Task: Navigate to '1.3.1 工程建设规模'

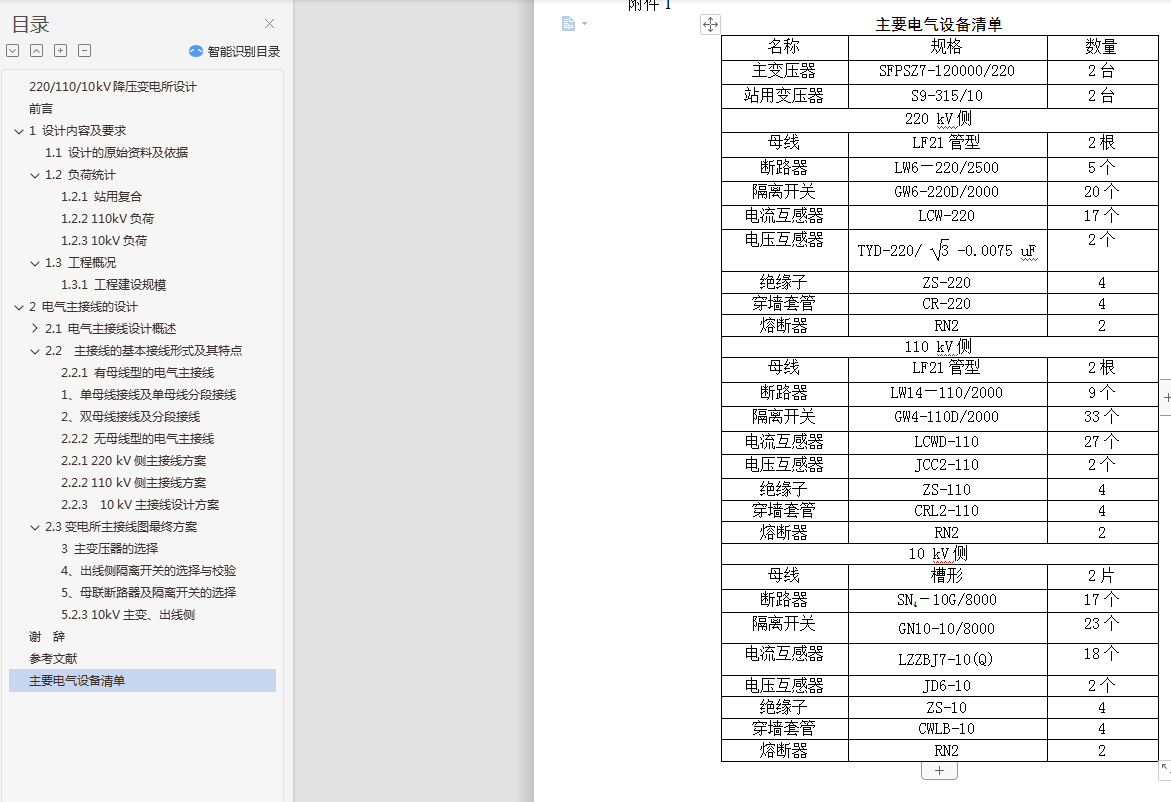Action: (114, 285)
